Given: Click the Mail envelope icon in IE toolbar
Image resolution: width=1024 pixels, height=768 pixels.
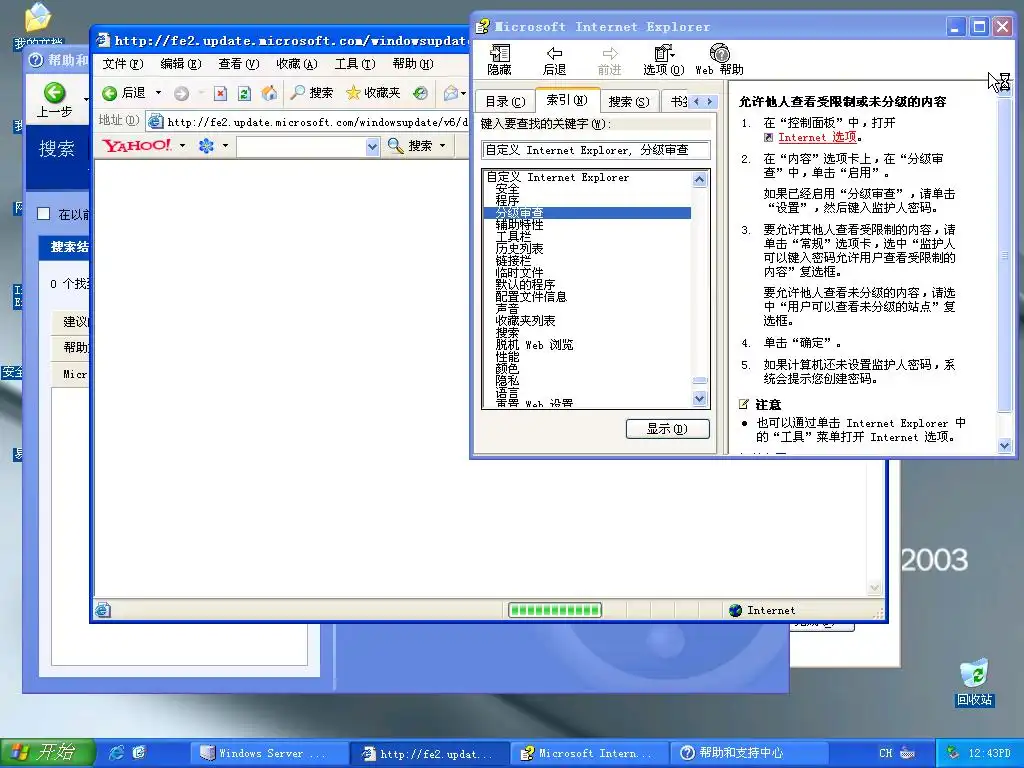Looking at the screenshot, I should 451,93.
